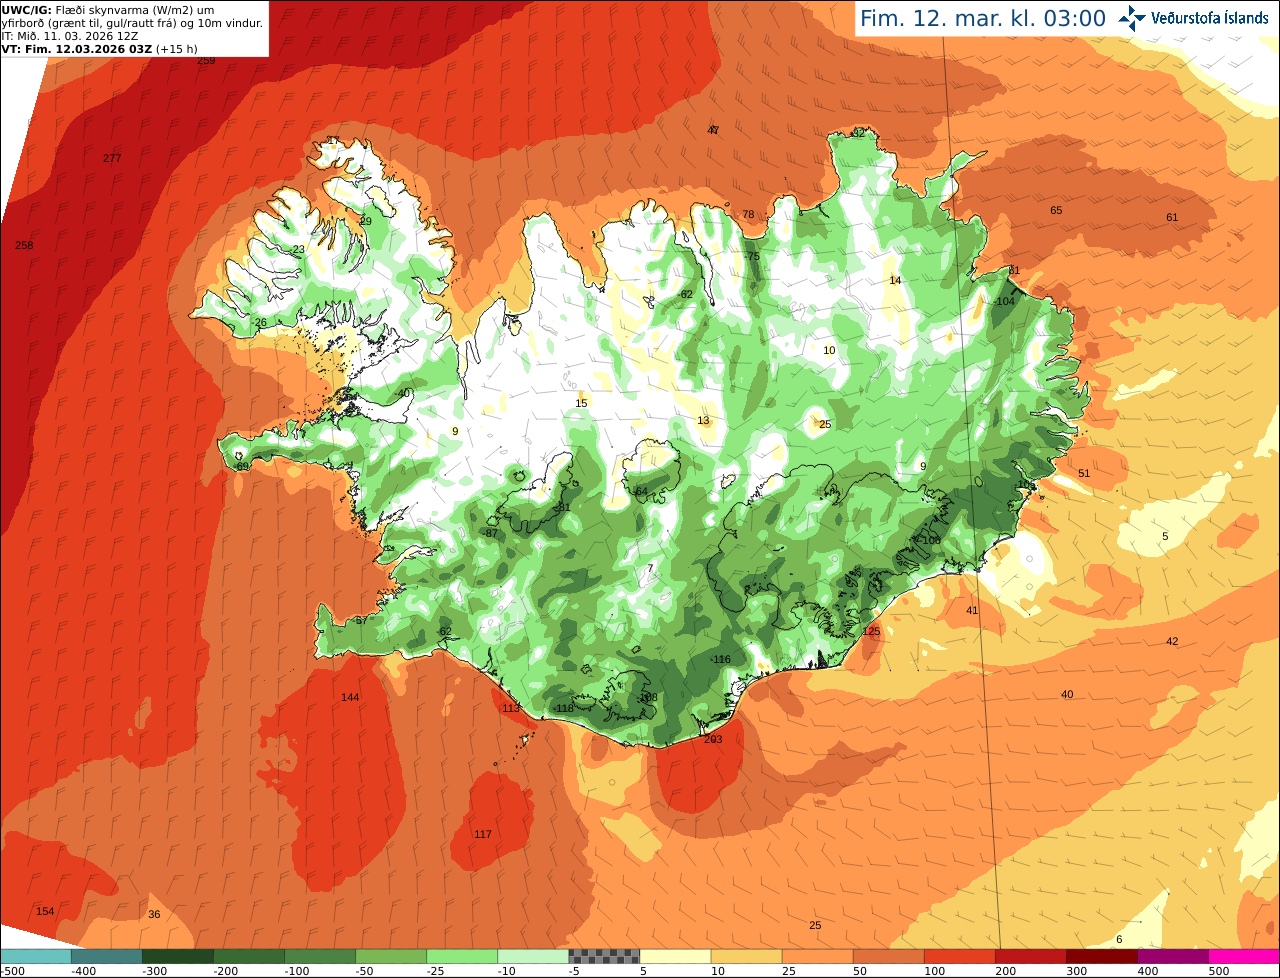Click the map value 144 southwest offshore

pyautogui.click(x=350, y=697)
